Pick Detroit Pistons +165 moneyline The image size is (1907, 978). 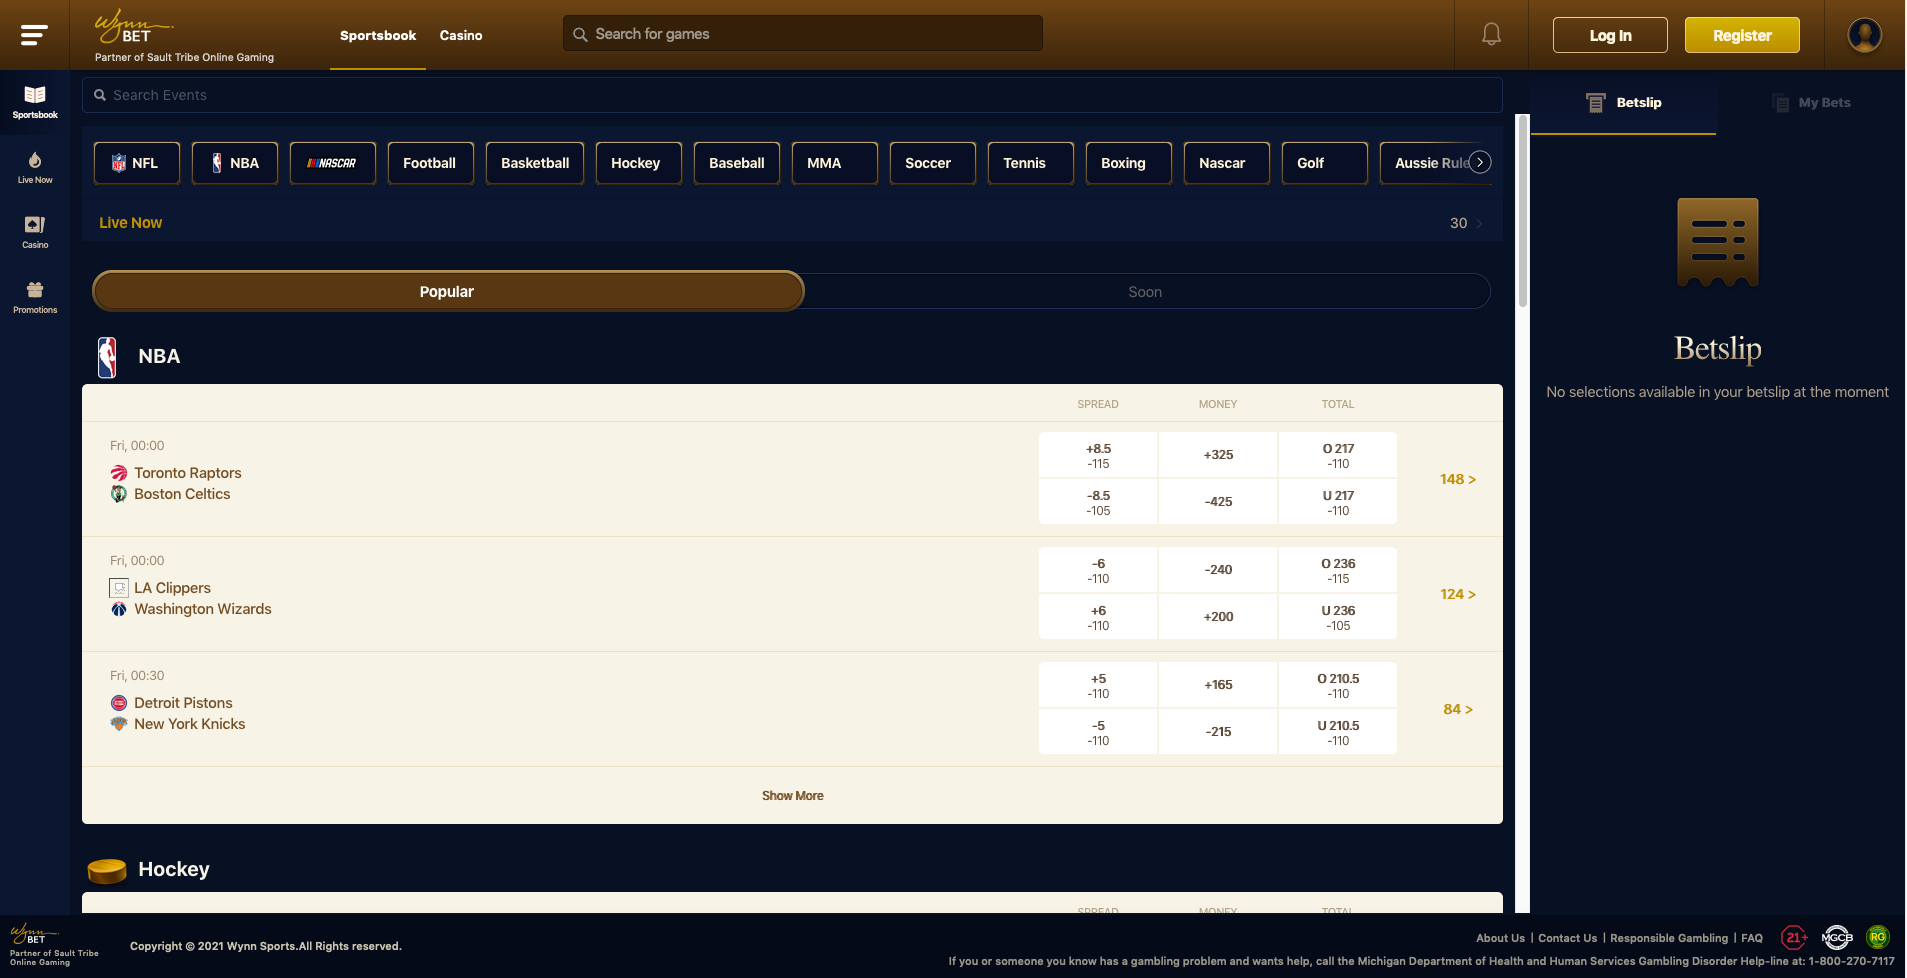click(1218, 685)
